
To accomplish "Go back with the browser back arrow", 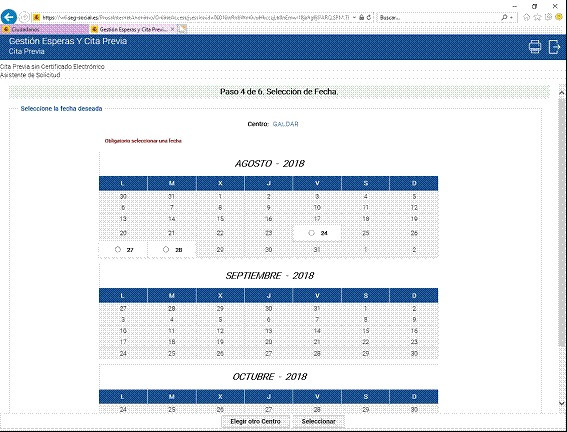I will [9, 17].
